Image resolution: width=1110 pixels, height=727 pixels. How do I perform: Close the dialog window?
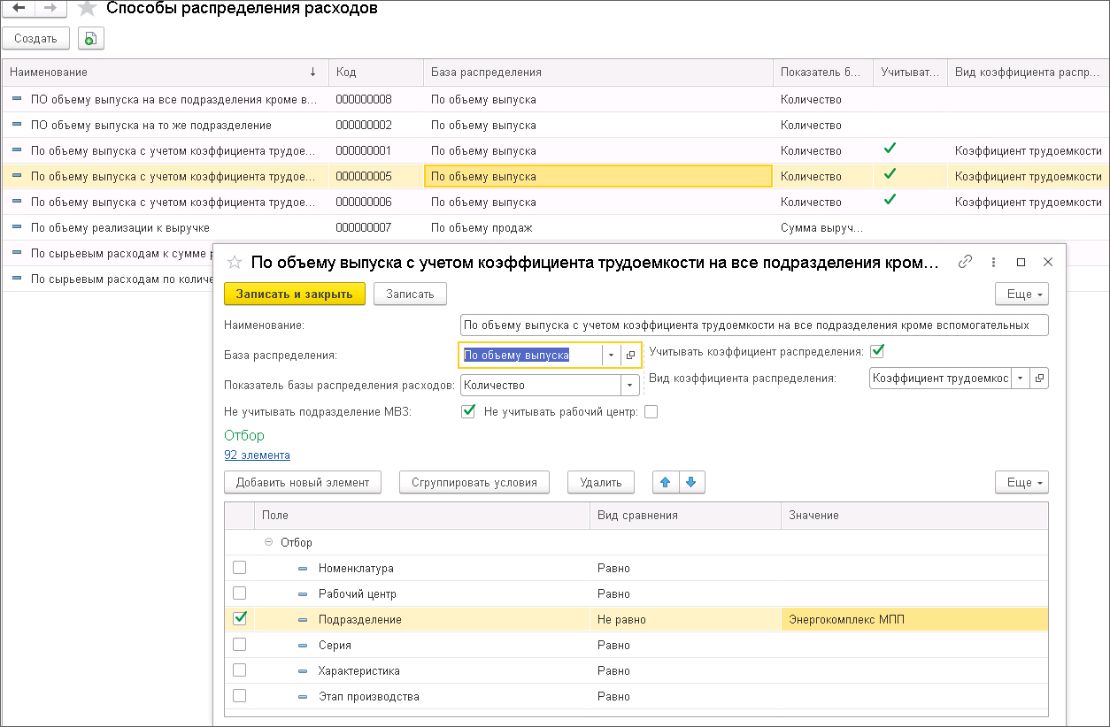tap(1048, 262)
